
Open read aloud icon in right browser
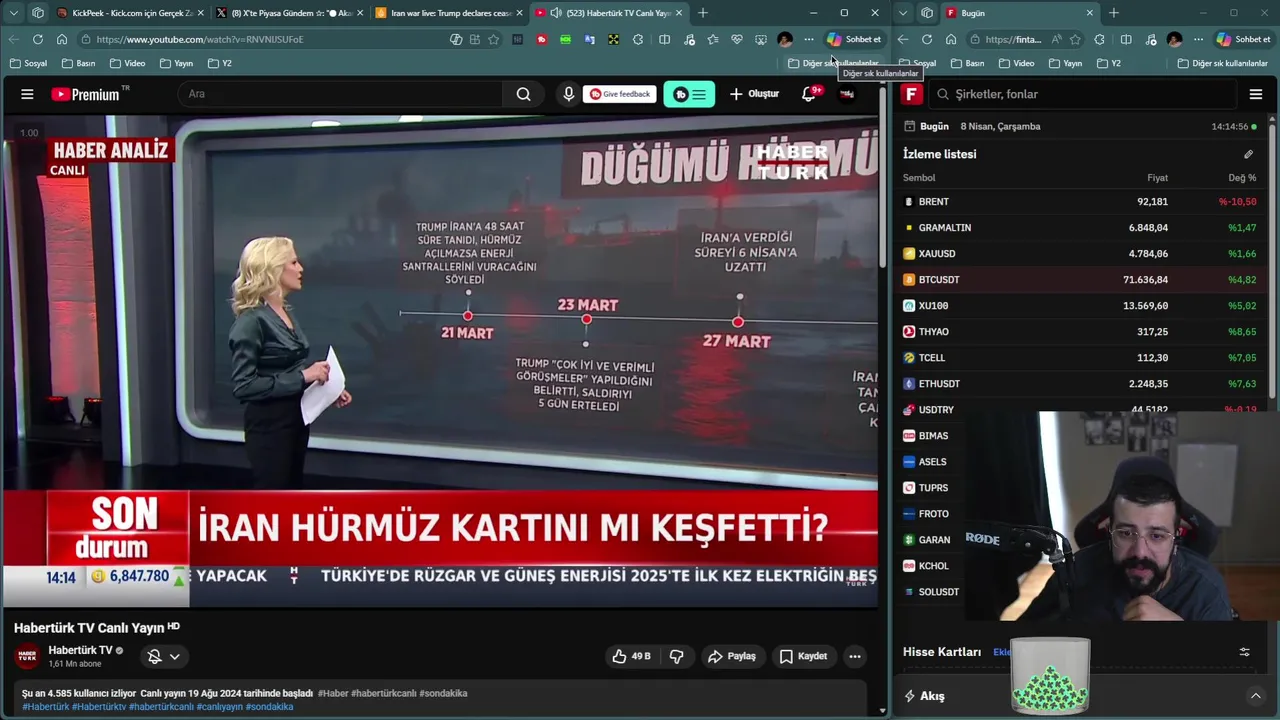[1056, 39]
